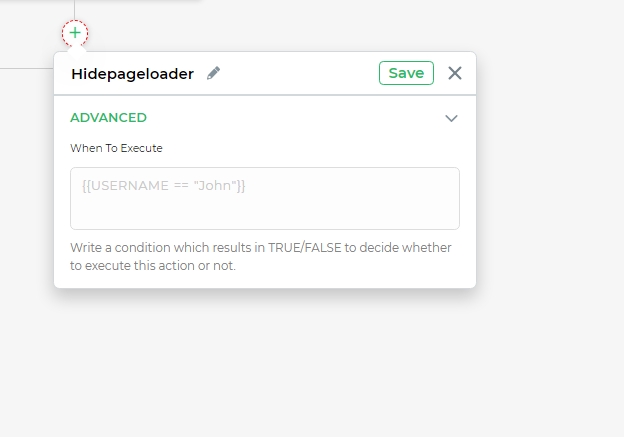Select the Hidepageloader title text
Screen dimensions: 624x437
click(133, 74)
